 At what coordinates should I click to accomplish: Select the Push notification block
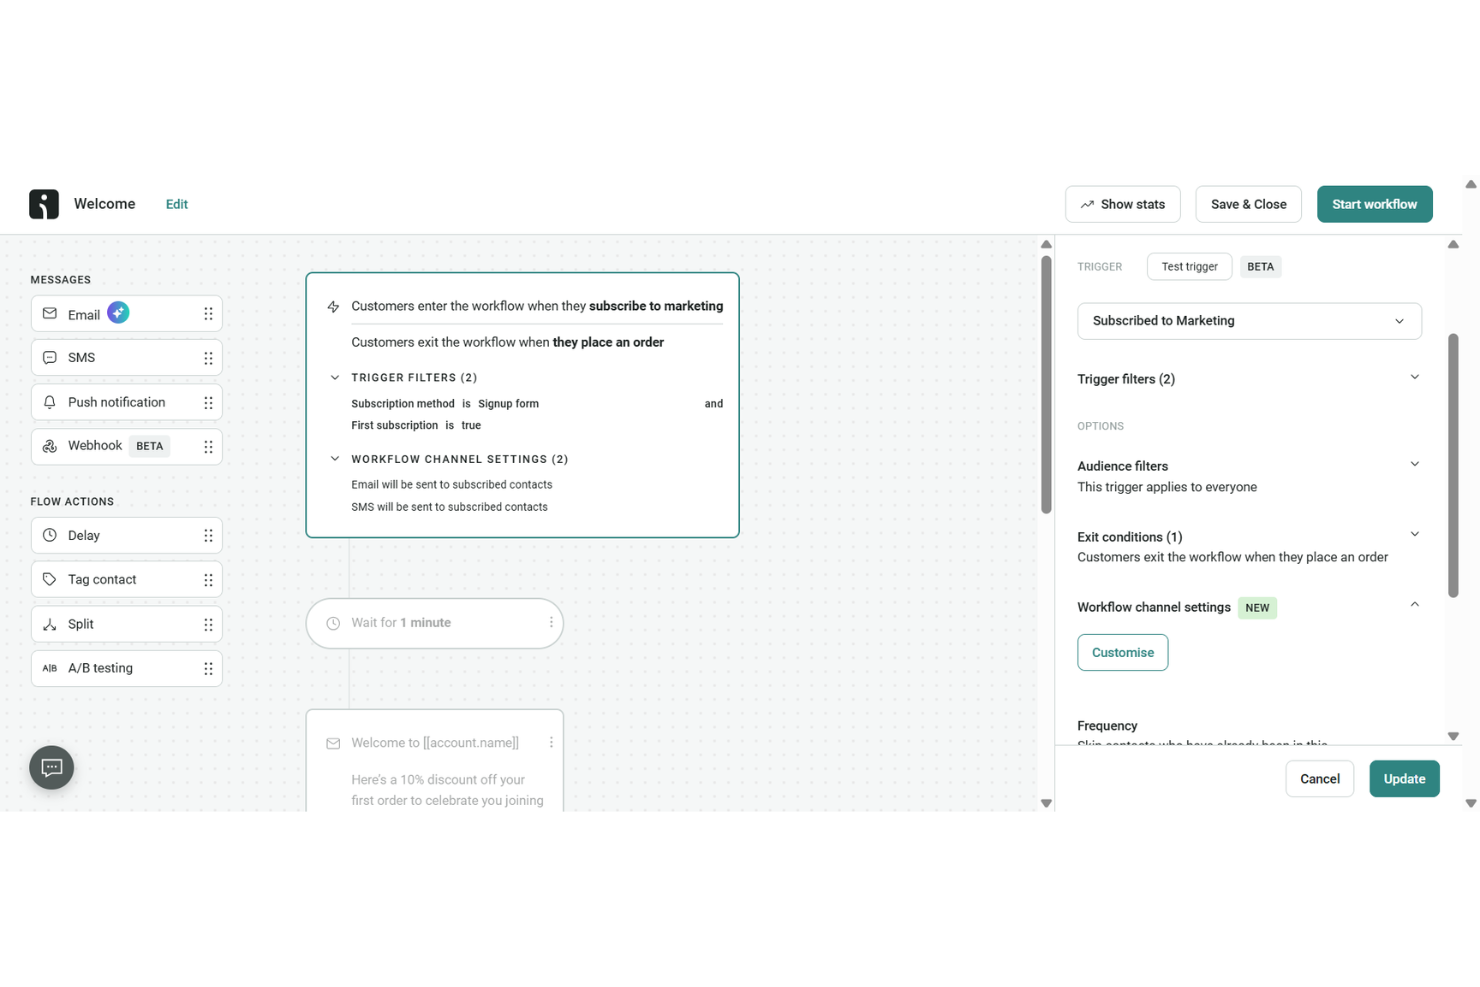[127, 402]
